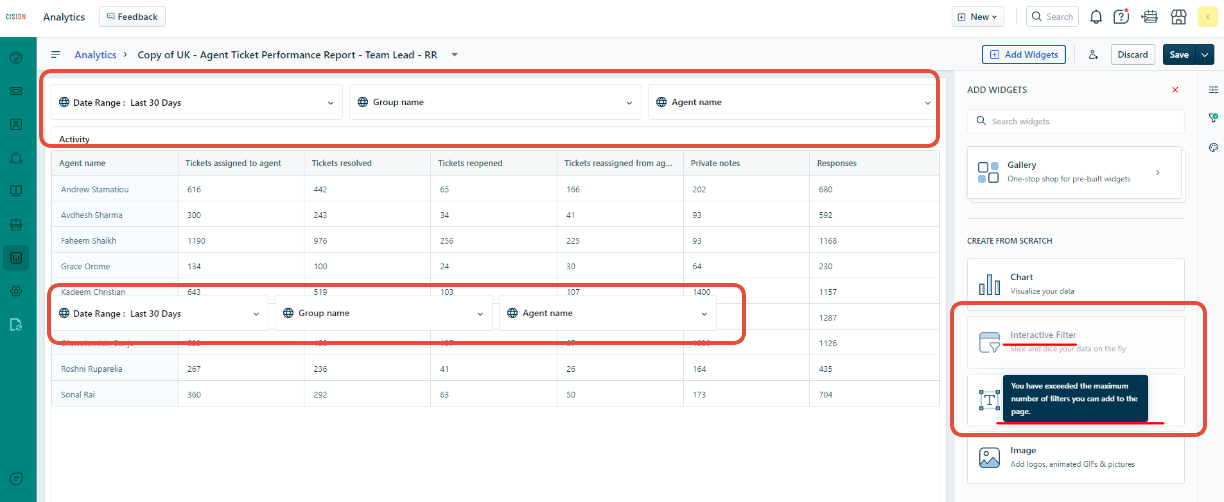This screenshot has width=1224, height=502.
Task: Click the Tickets reopened column header
Action: pos(494,163)
